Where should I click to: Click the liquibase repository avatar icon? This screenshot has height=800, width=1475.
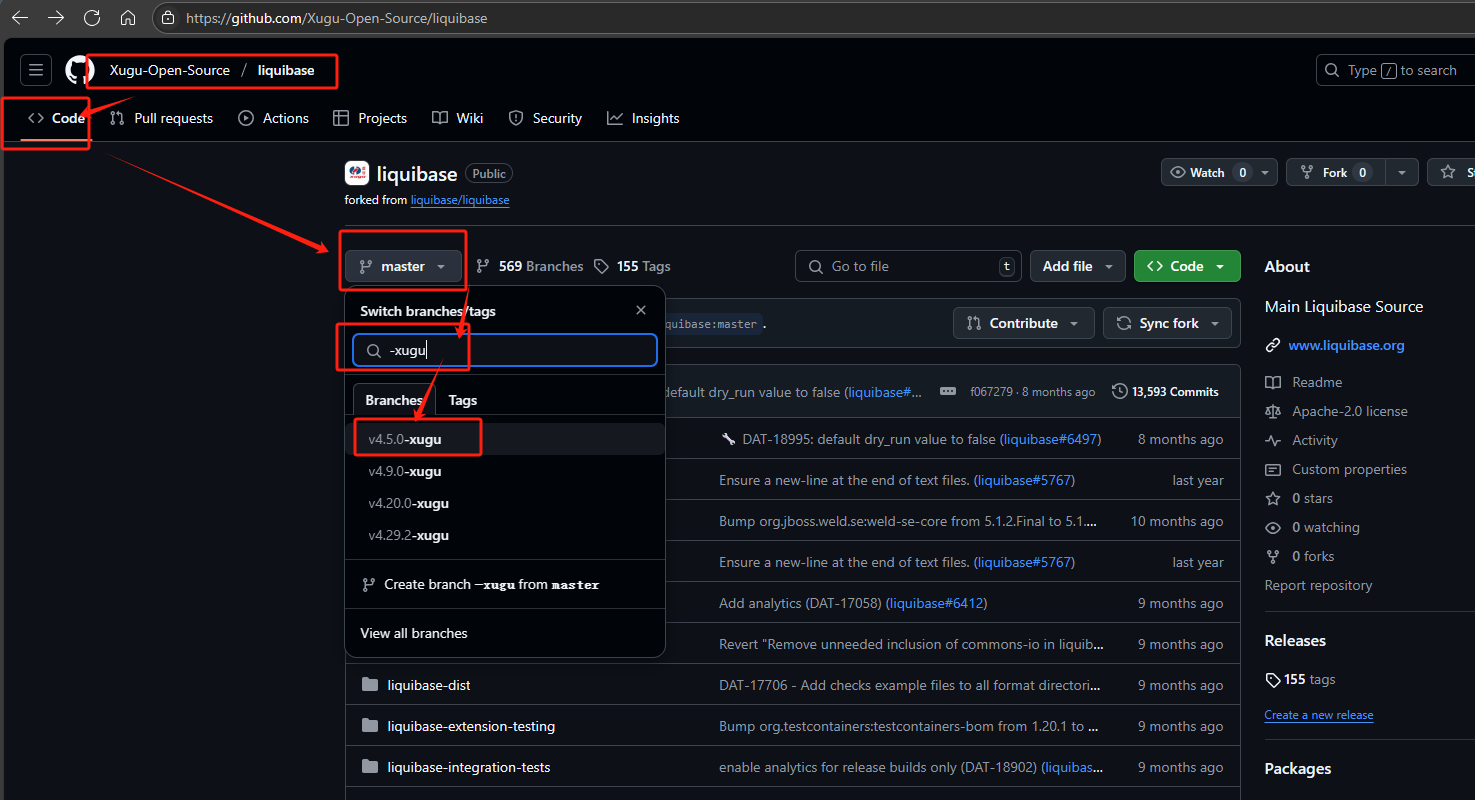tap(357, 173)
